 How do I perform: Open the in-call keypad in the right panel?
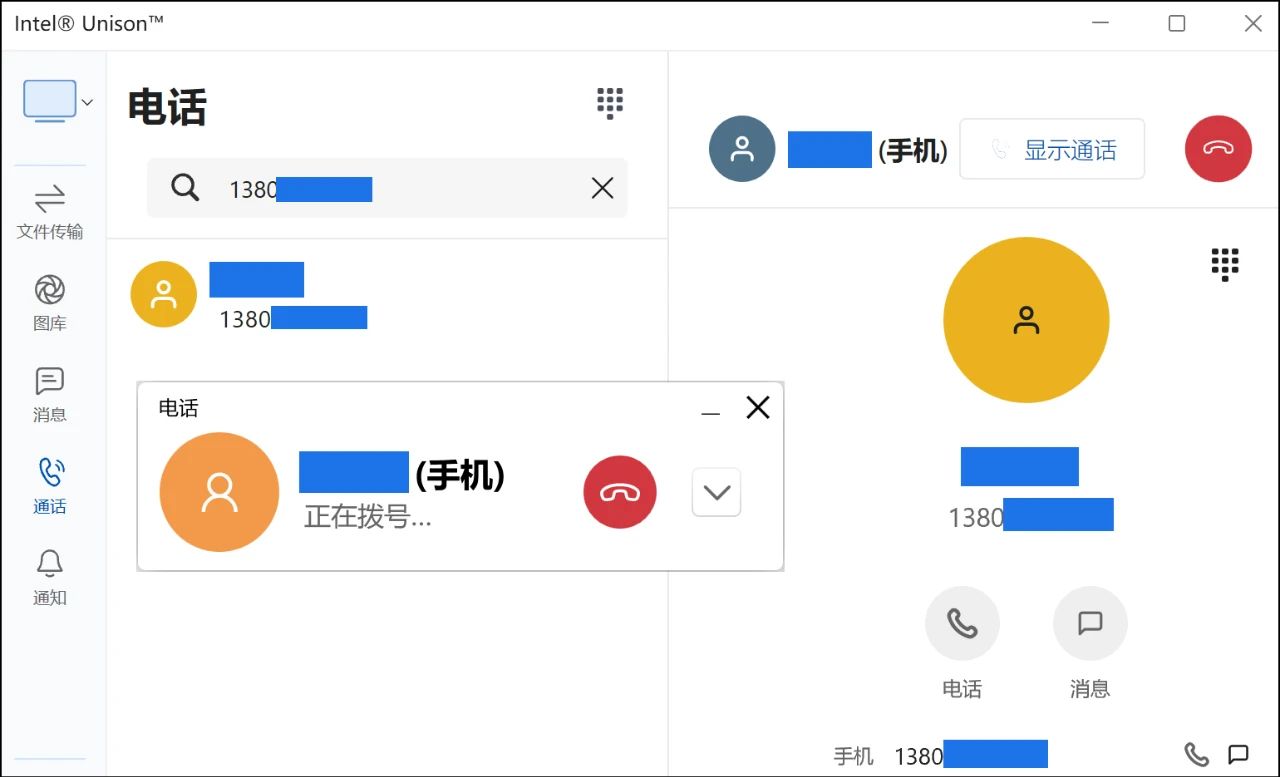1225,264
